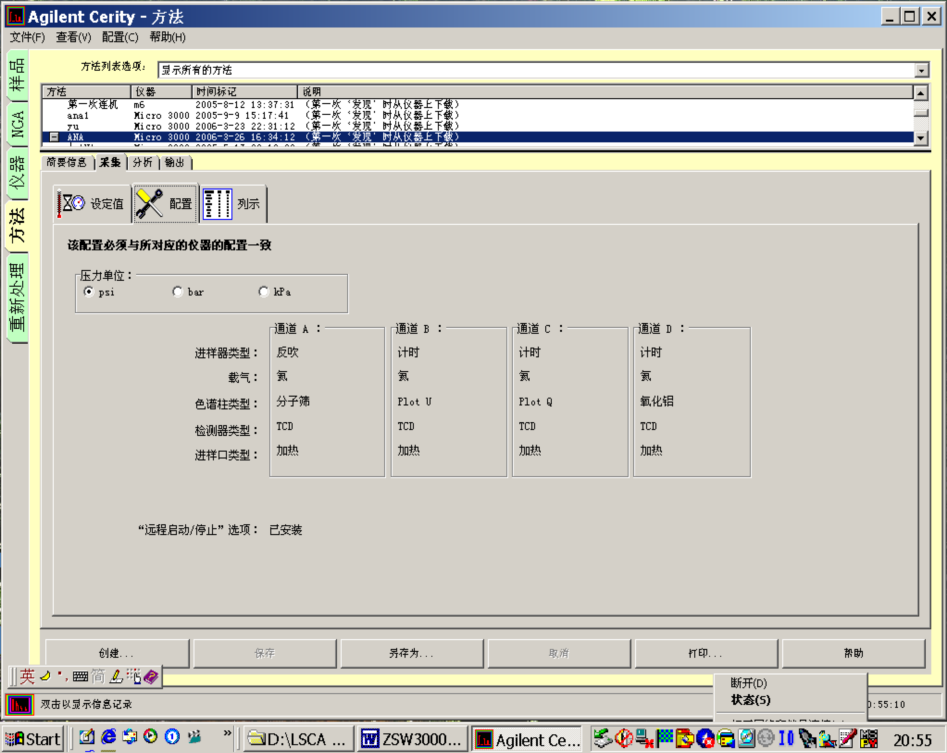
Task: Choose 状态(S) in the popup menu
Action: (x=751, y=700)
